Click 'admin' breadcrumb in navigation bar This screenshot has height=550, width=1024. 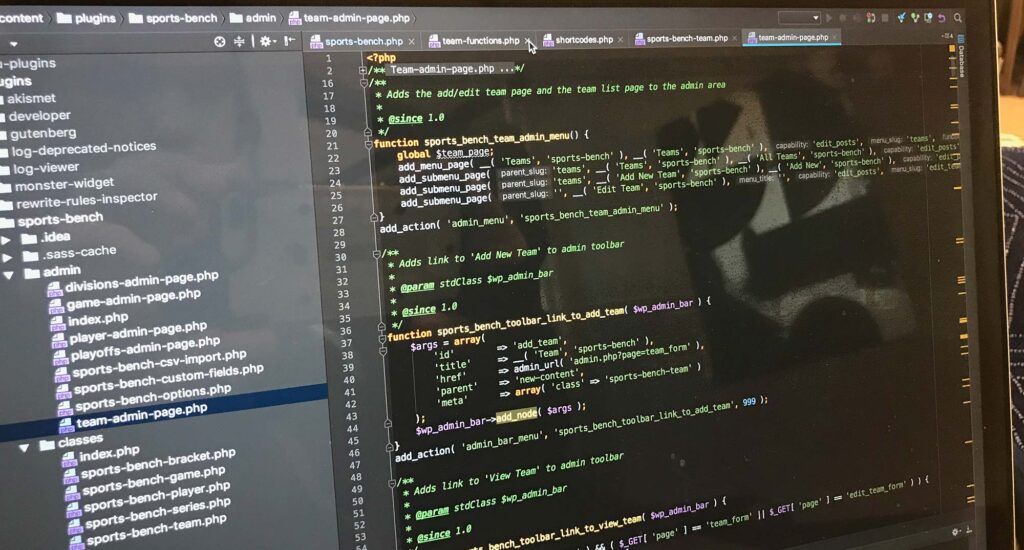252,18
